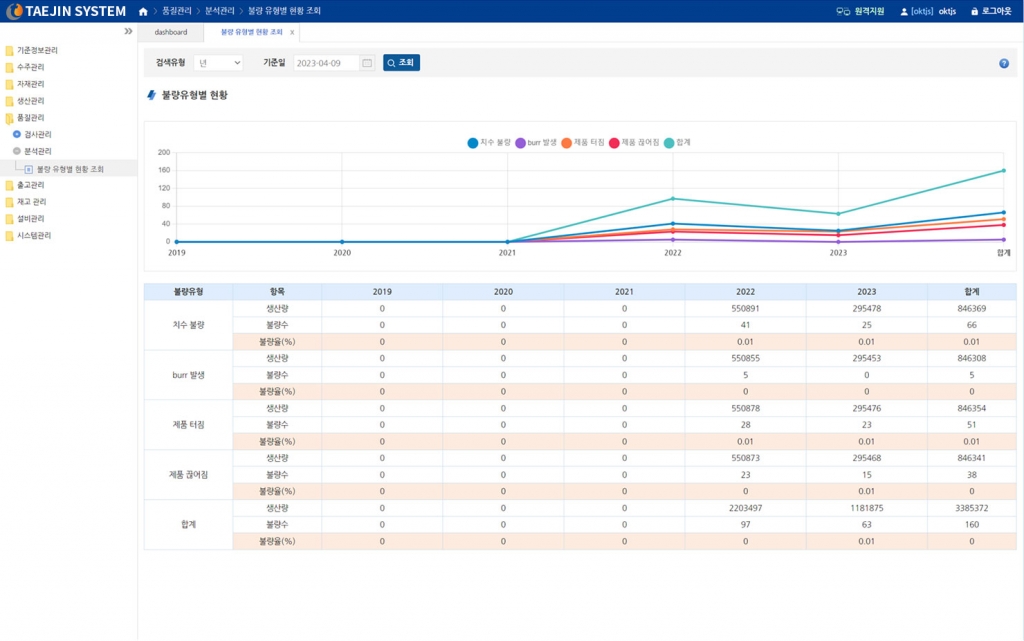Click the table cell showing 295468
1024x641 pixels.
click(x=867, y=458)
